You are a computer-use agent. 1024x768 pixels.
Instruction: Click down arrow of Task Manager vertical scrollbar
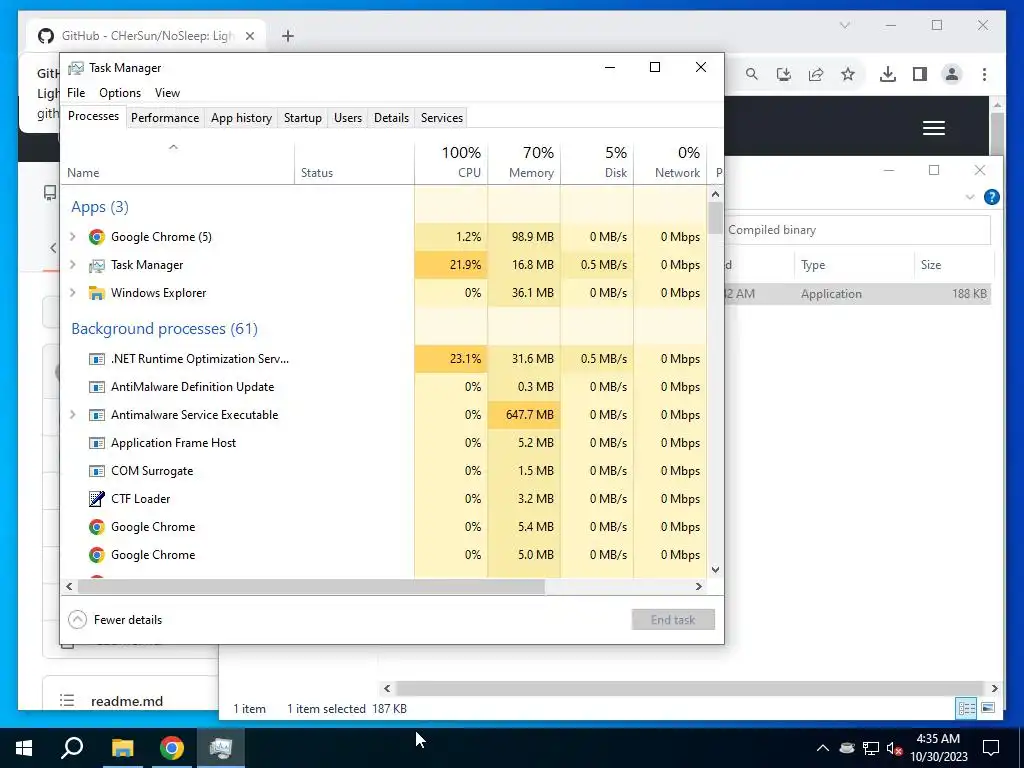click(715, 569)
